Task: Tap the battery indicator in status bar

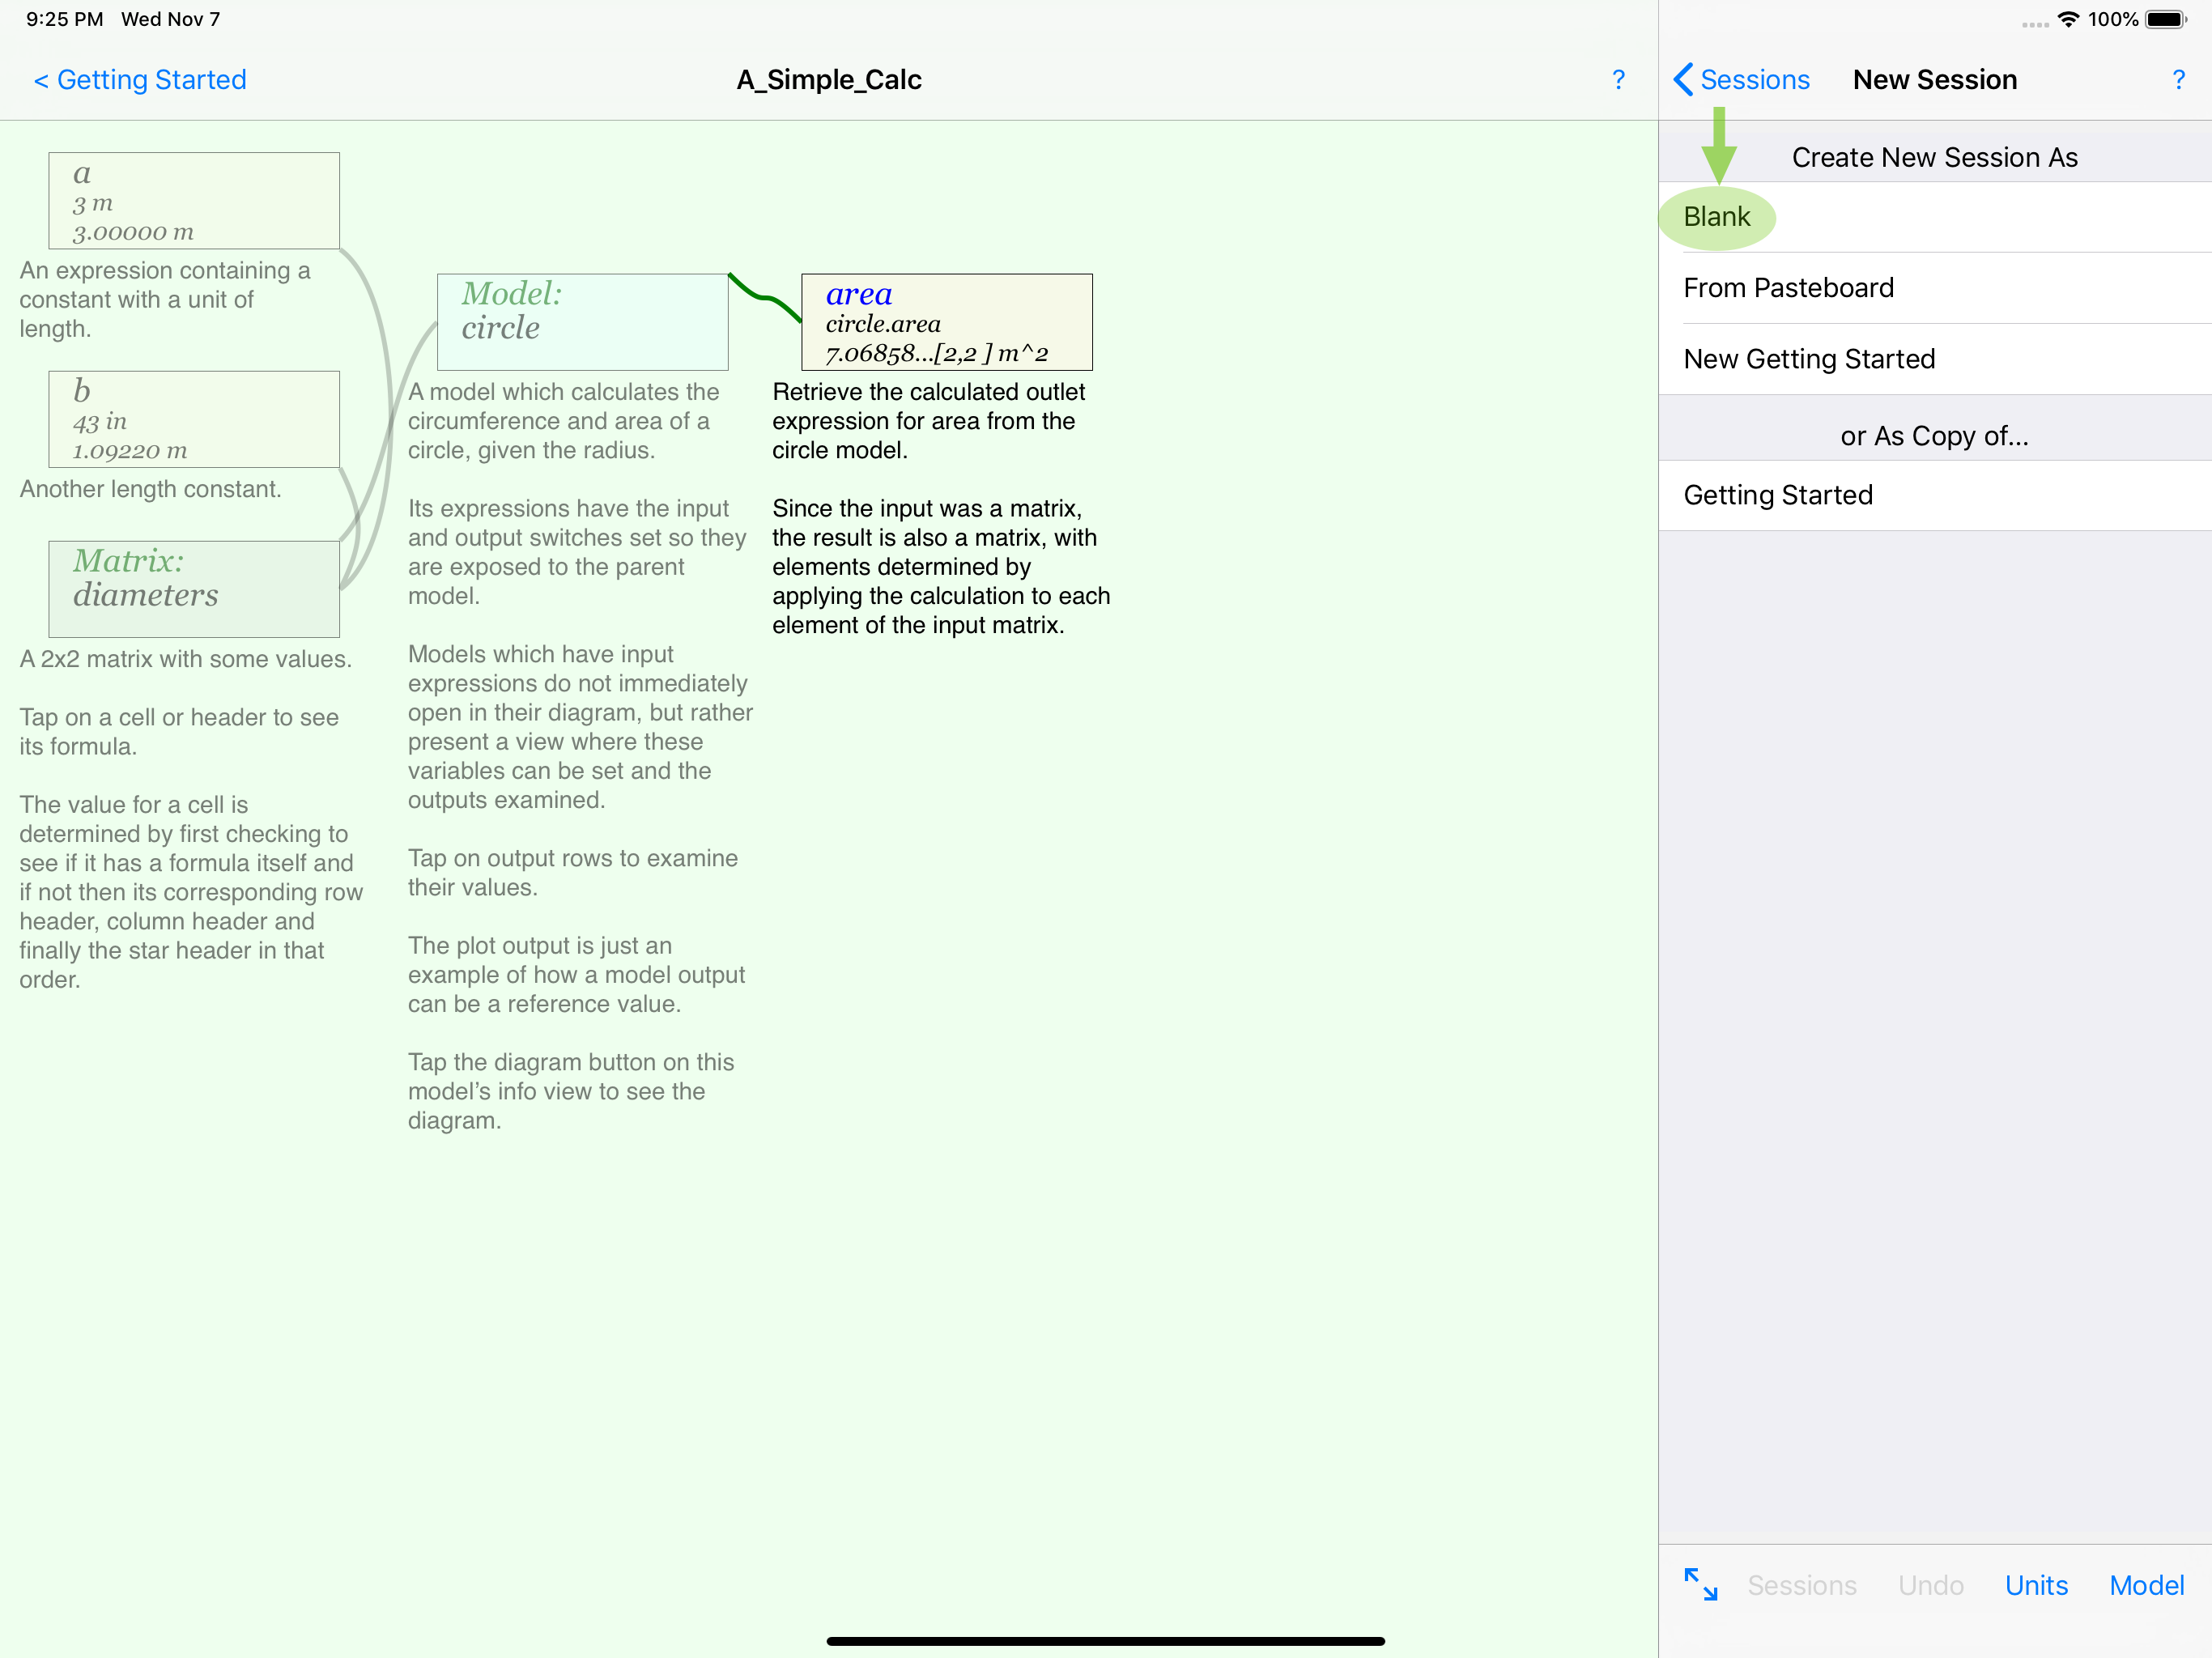Action: 2166,19
